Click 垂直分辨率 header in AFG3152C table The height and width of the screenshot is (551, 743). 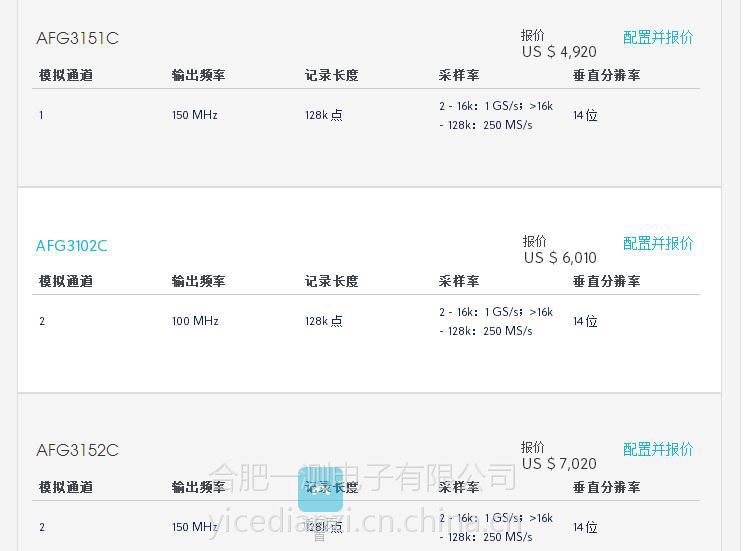point(607,488)
